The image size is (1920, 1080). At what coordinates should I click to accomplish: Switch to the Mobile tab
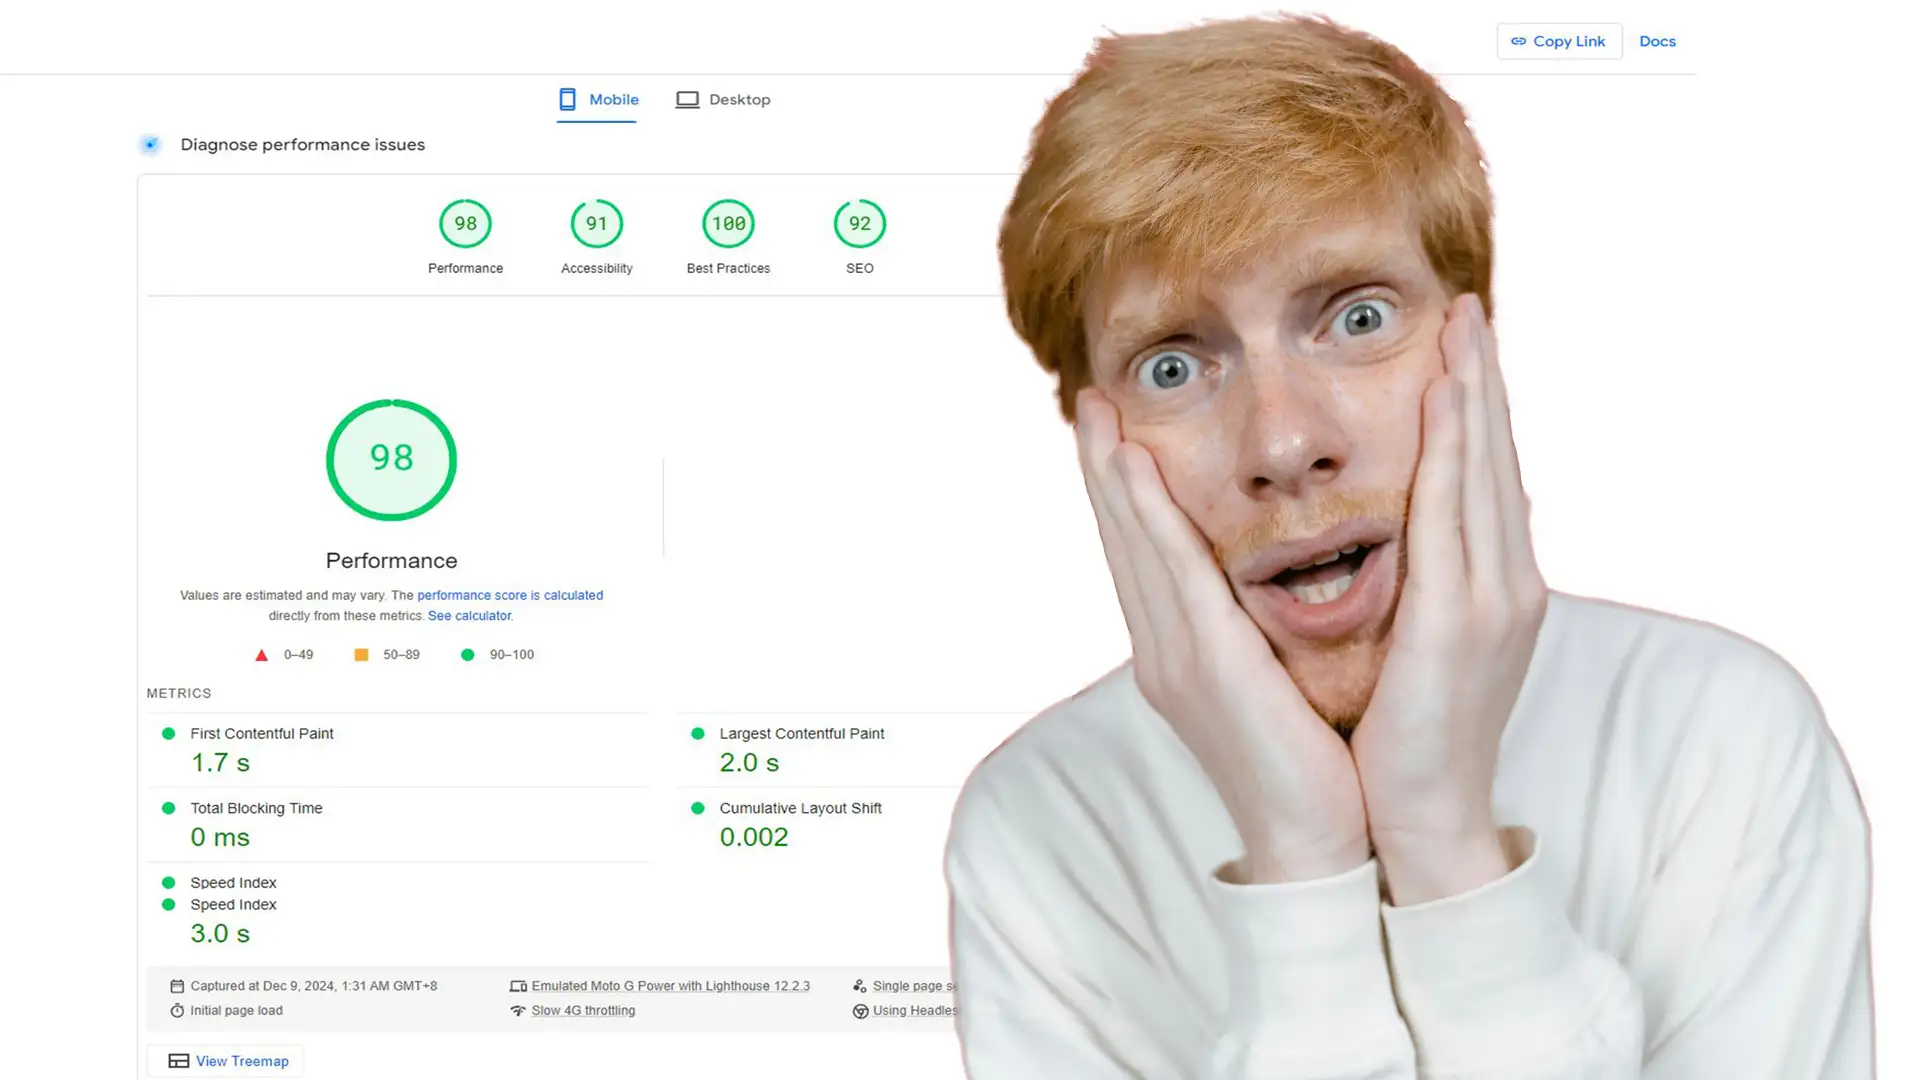coord(598,100)
